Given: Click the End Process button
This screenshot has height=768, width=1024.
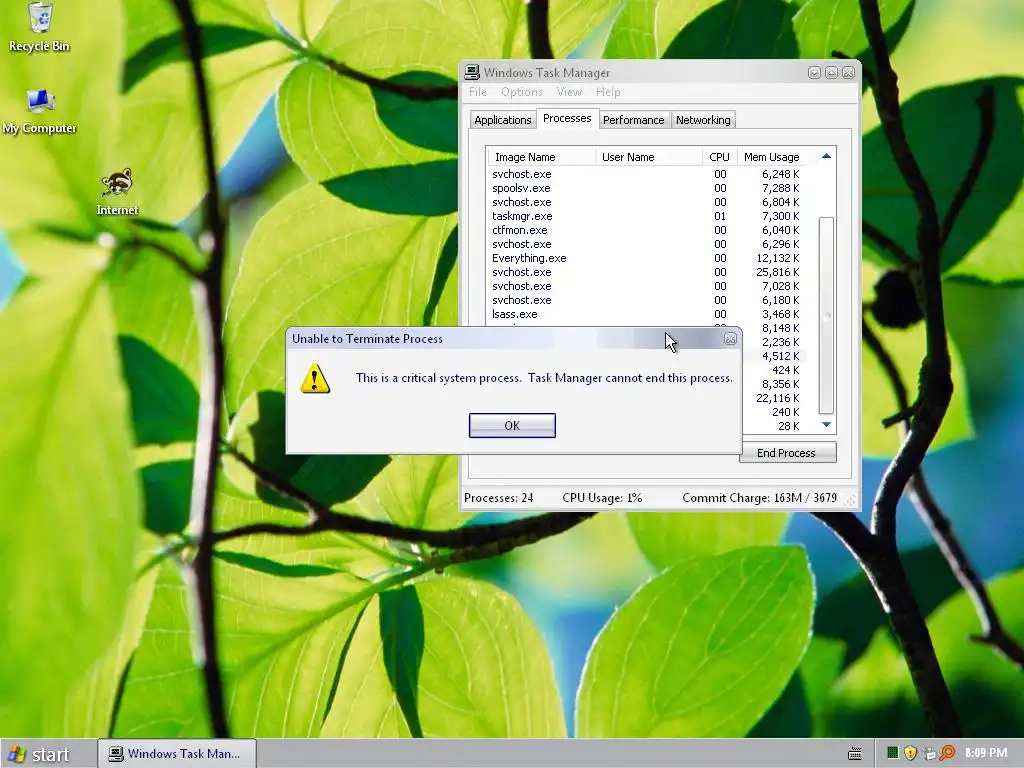Looking at the screenshot, I should click(787, 453).
